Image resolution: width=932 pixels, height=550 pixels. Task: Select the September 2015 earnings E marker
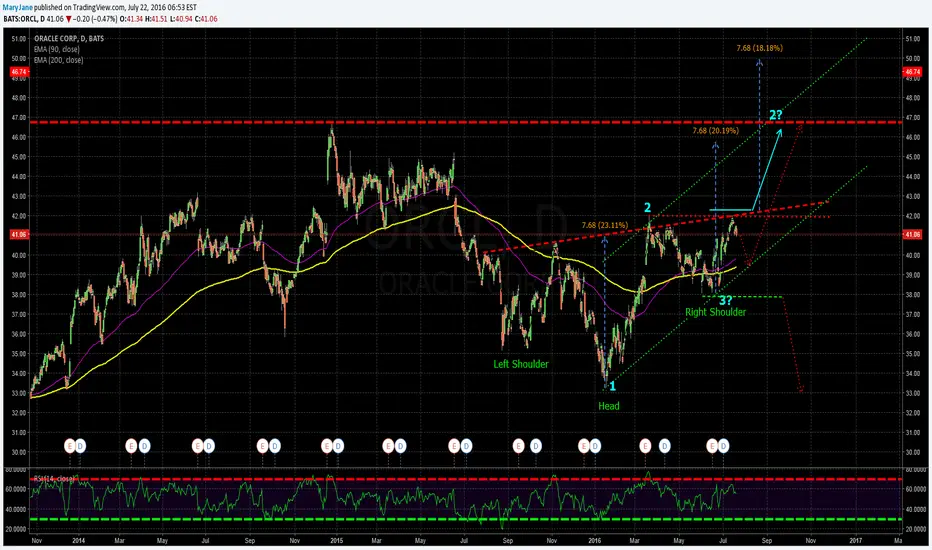(x=518, y=445)
